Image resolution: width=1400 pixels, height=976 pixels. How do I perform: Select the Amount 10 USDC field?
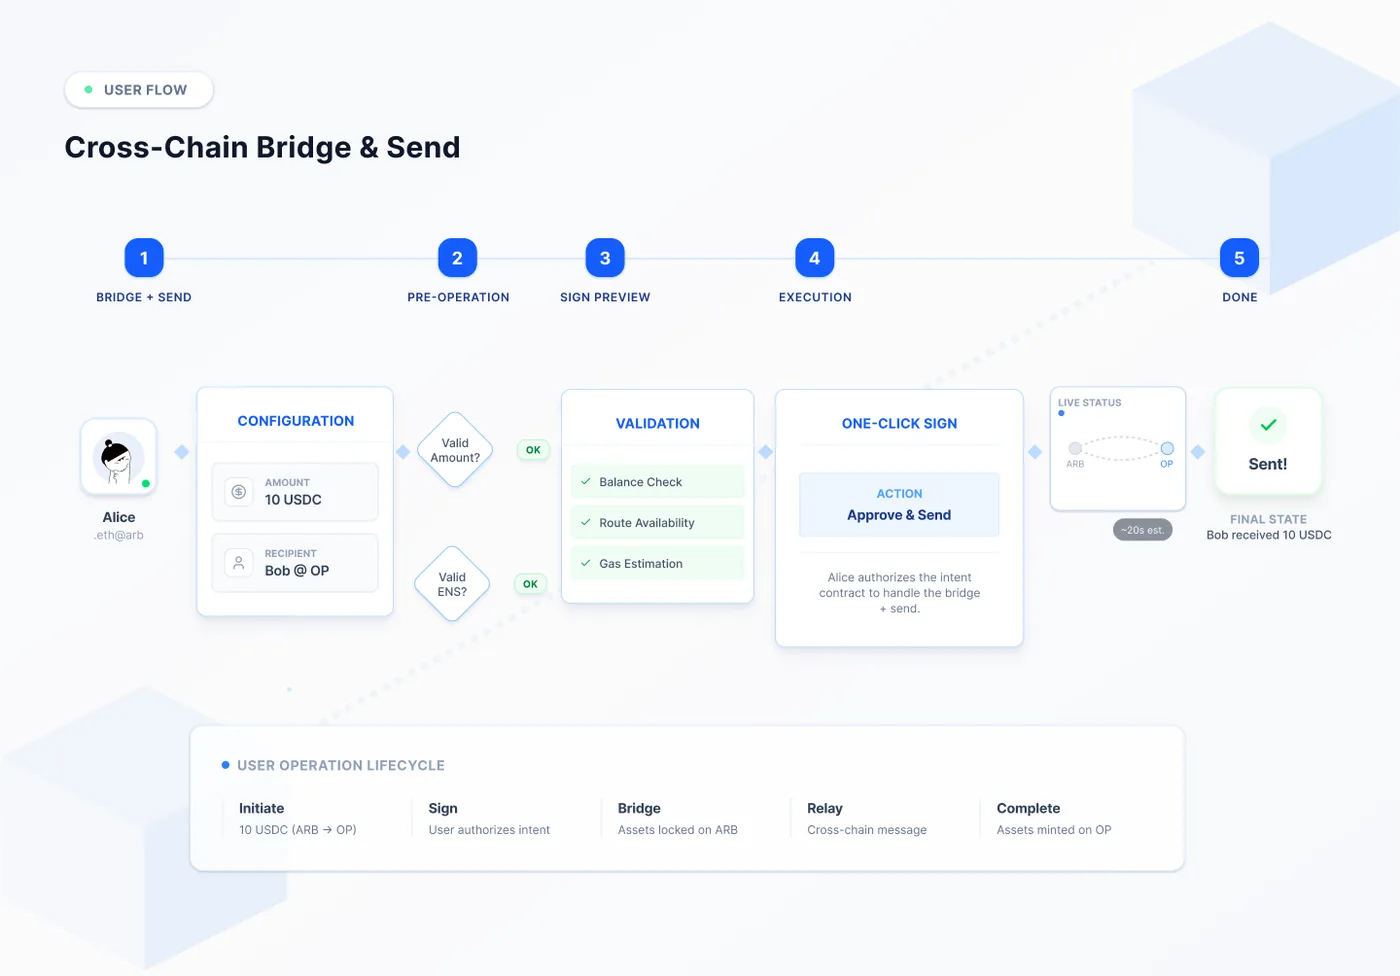295,492
